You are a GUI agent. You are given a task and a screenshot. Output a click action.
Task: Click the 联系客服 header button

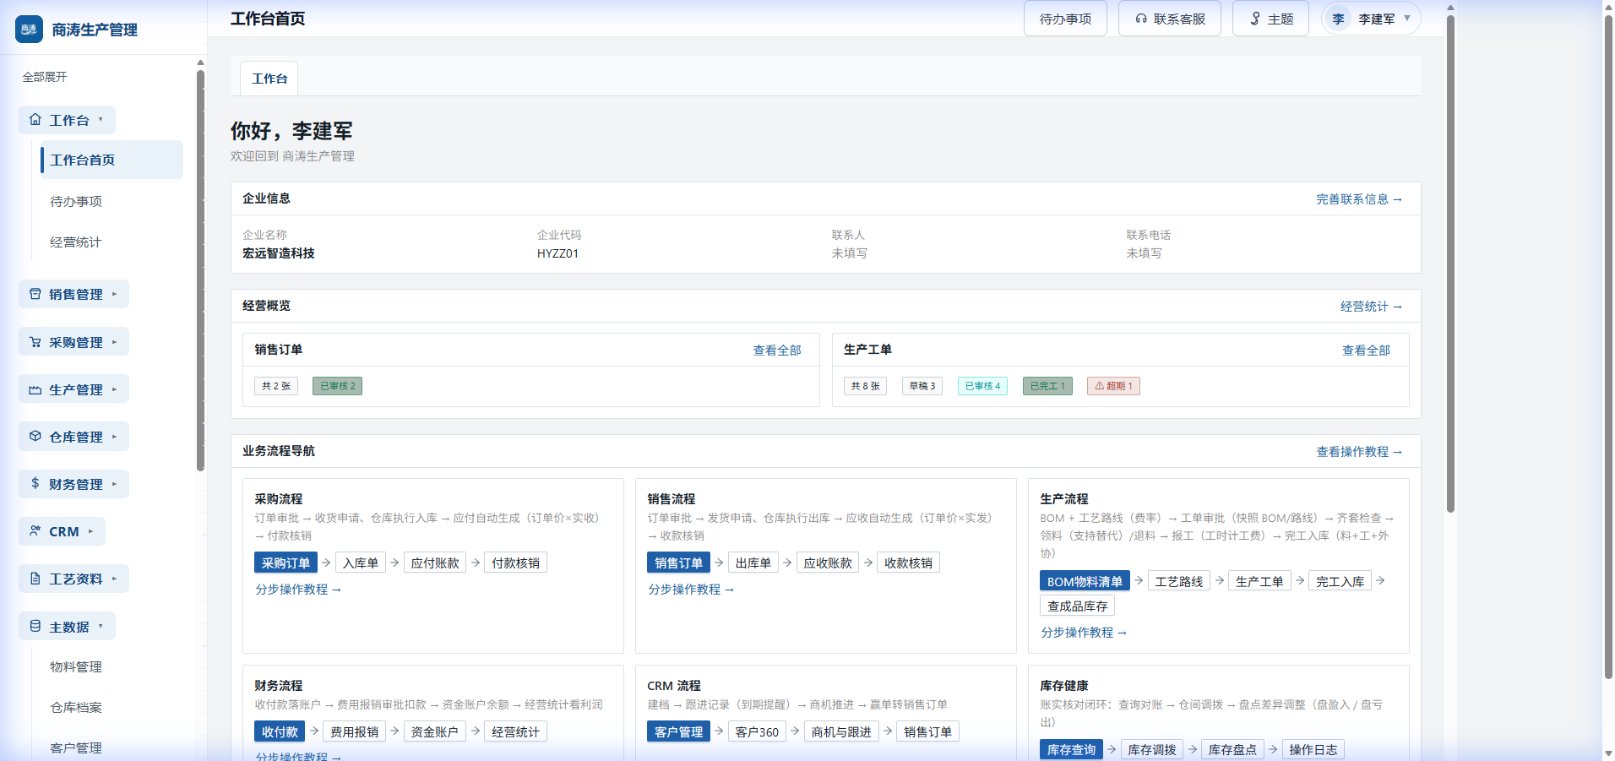pos(1170,19)
